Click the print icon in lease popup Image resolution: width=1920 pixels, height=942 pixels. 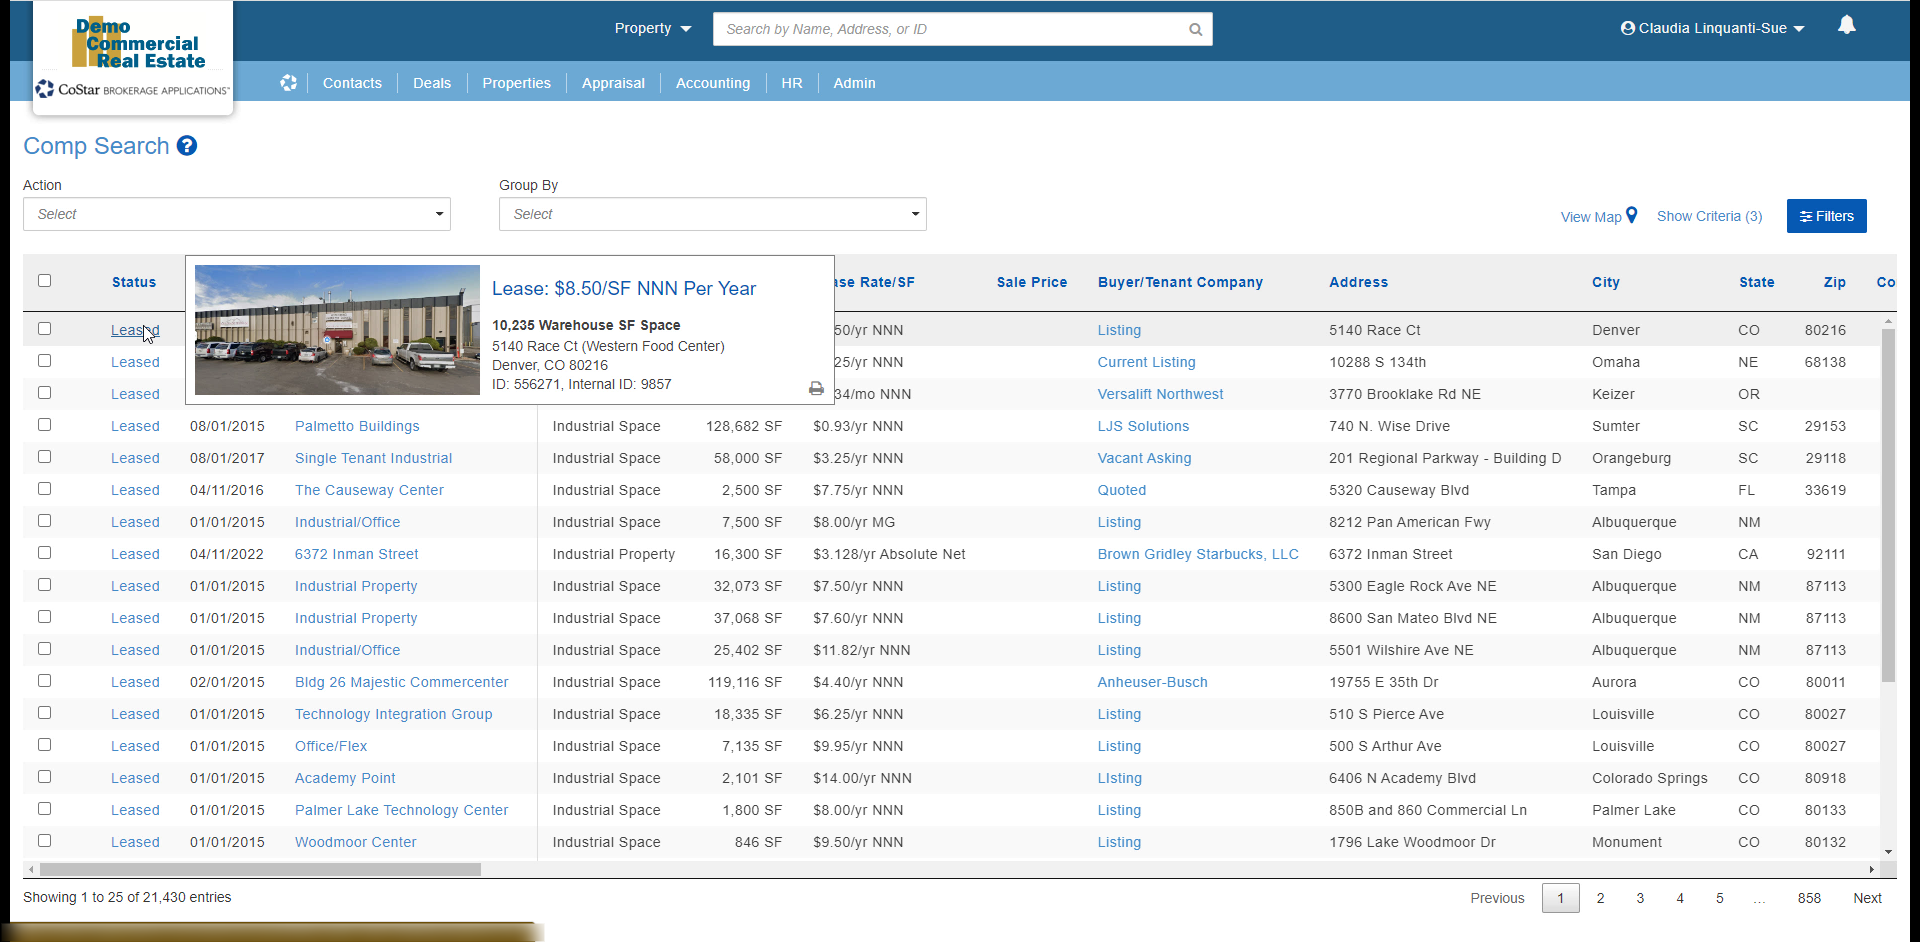click(x=816, y=388)
